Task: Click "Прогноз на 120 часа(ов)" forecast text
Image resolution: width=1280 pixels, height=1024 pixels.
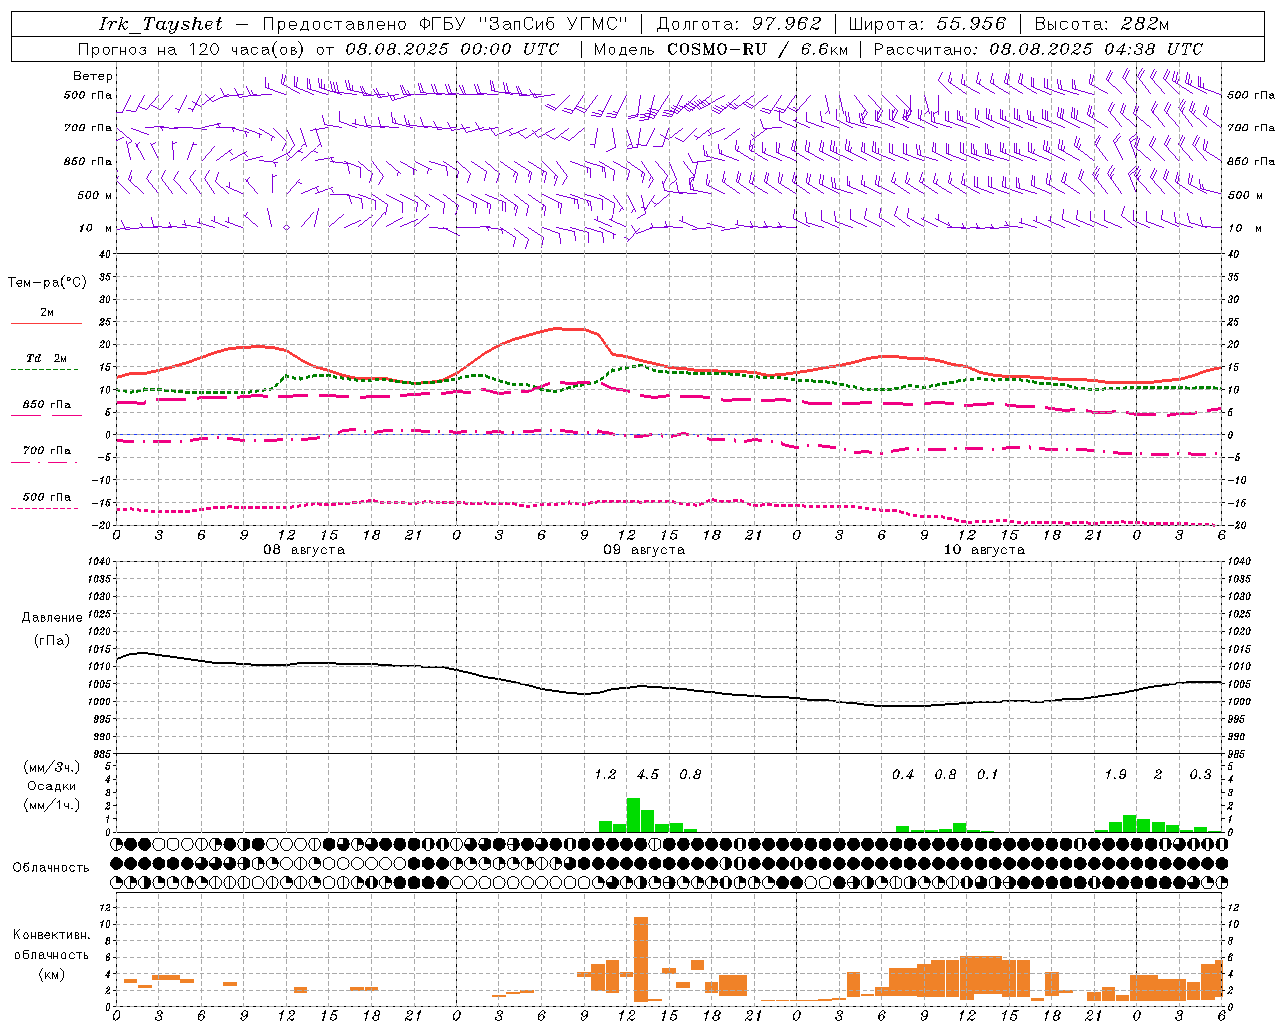Action: tap(192, 49)
